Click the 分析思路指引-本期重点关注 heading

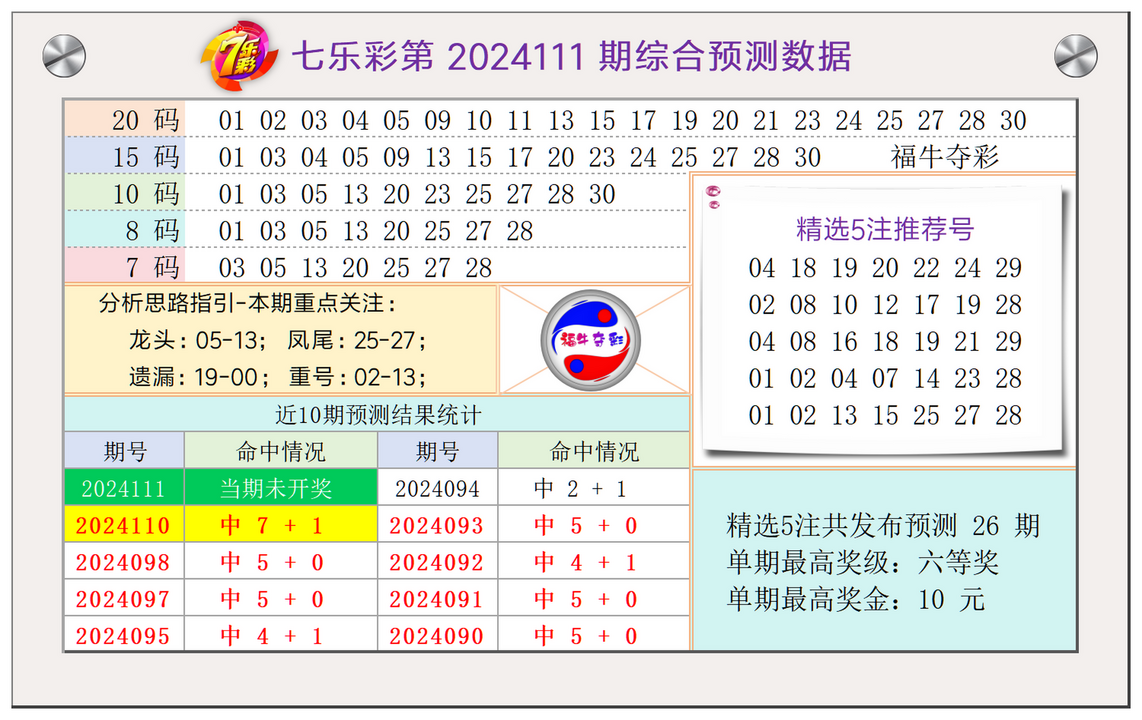click(248, 303)
